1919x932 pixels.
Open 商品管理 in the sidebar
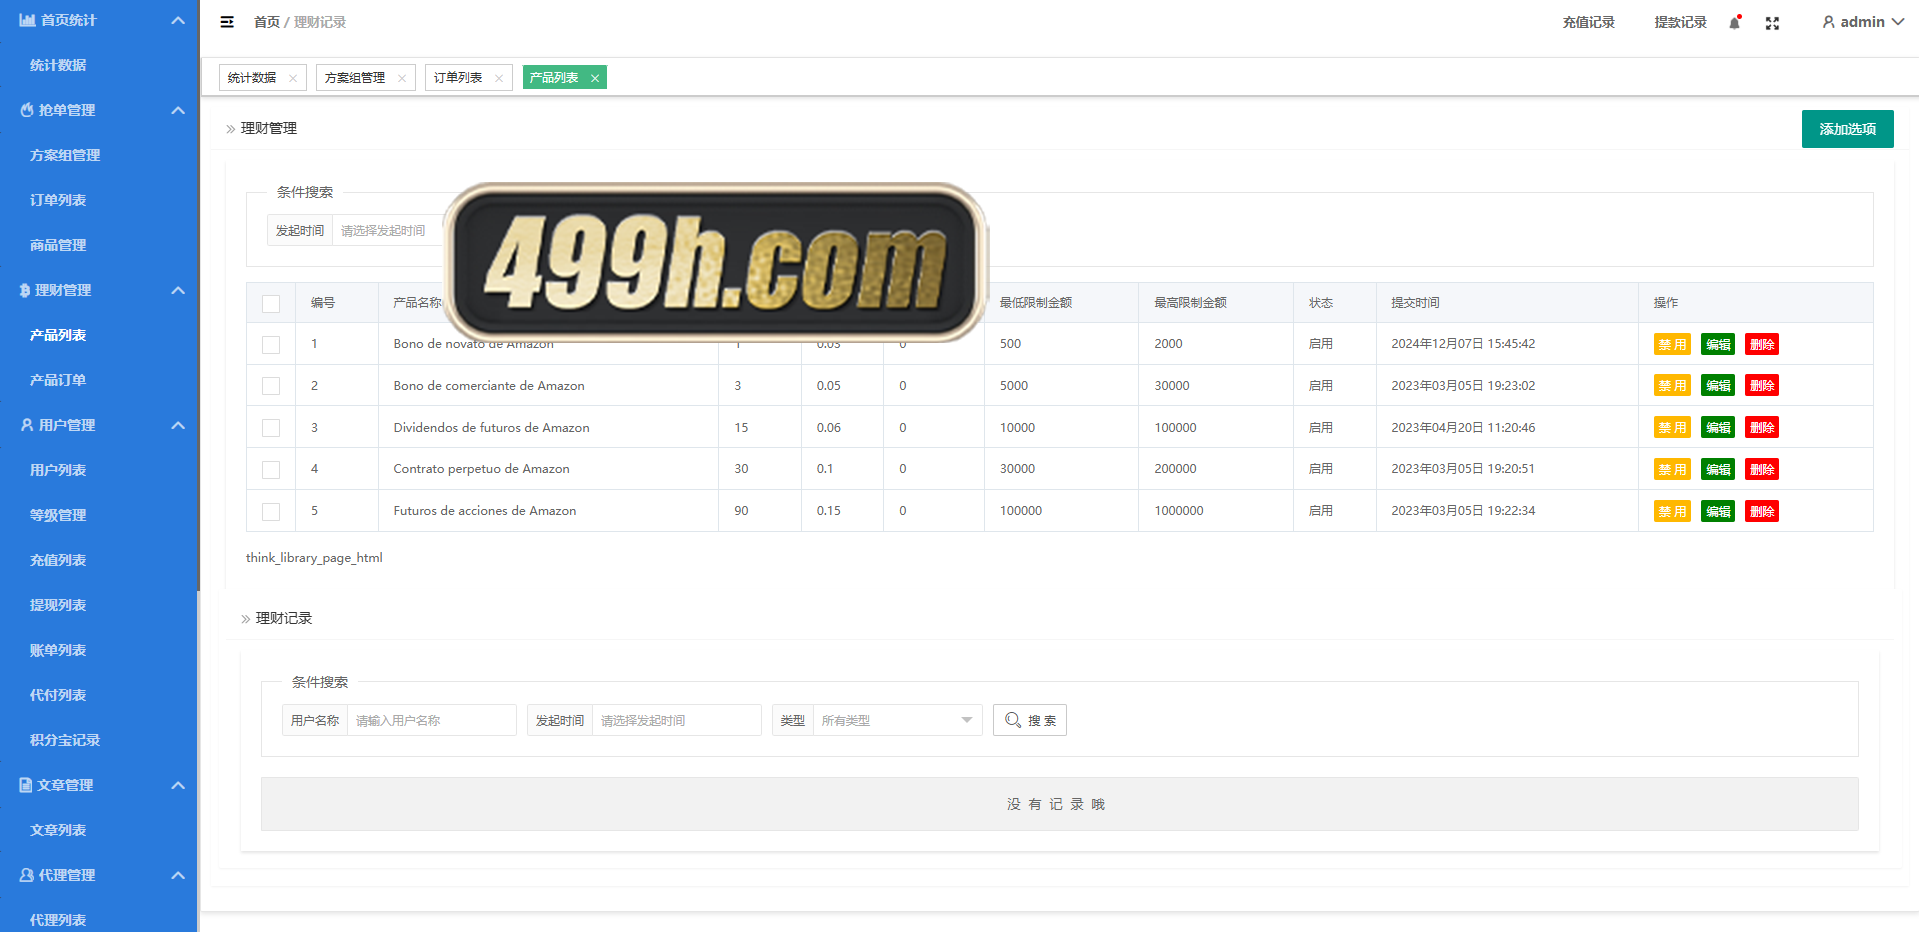click(x=58, y=245)
